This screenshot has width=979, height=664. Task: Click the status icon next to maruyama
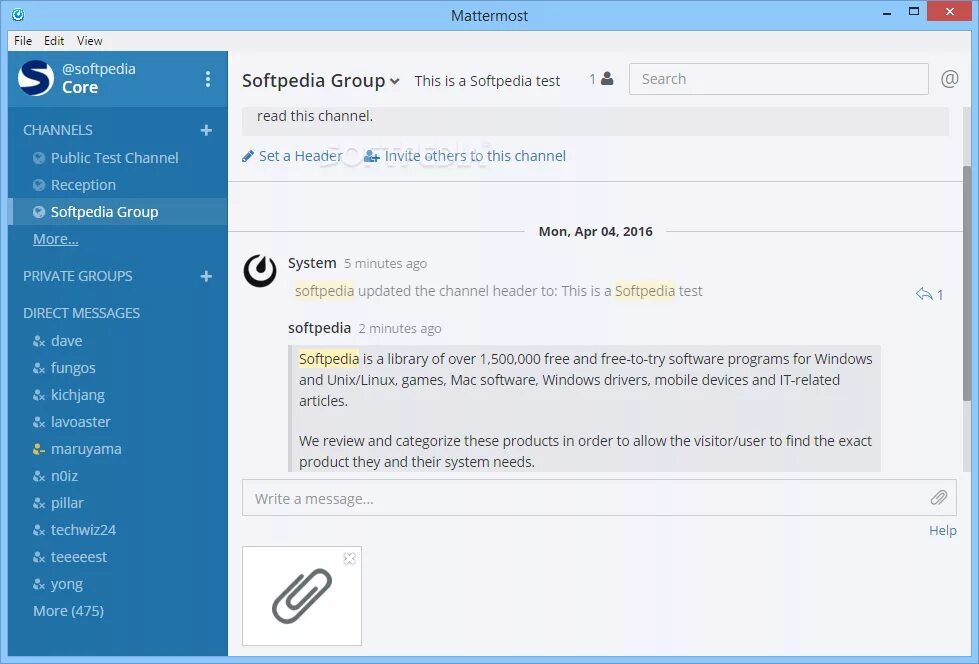tap(39, 449)
